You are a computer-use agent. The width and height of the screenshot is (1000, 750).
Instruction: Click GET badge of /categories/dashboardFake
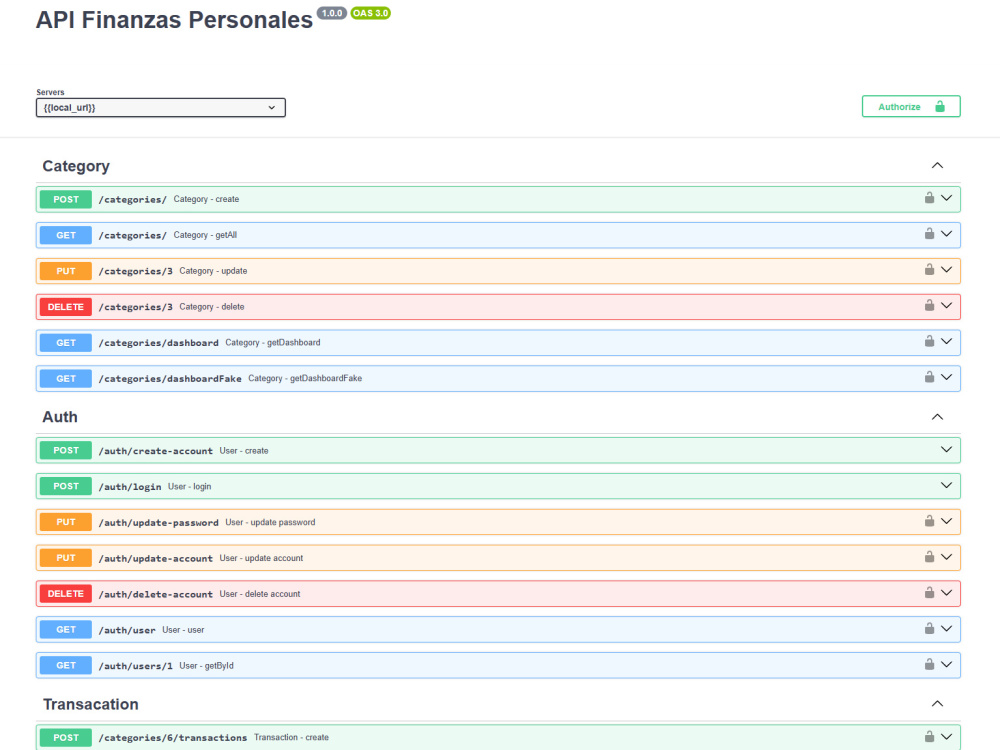(x=66, y=378)
